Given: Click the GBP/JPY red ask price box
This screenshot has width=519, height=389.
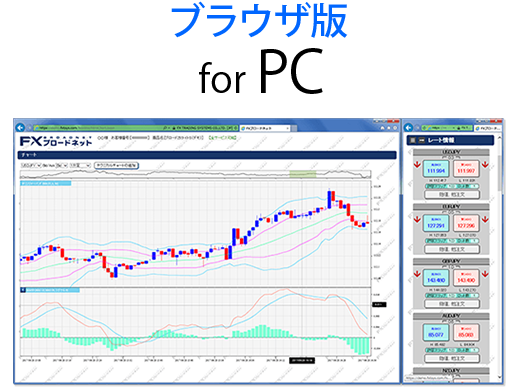Looking at the screenshot, I should click(466, 278).
